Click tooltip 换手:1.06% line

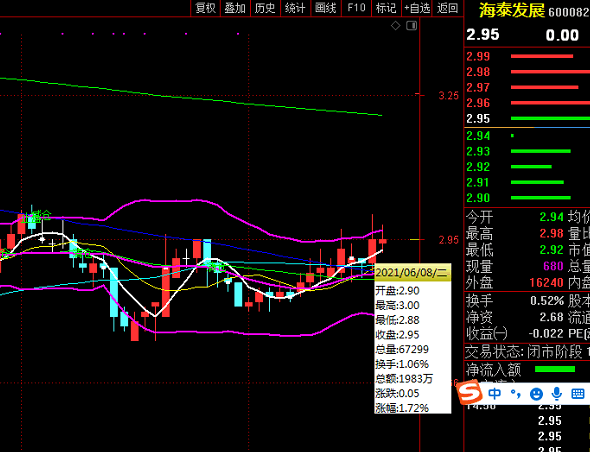tap(402, 364)
